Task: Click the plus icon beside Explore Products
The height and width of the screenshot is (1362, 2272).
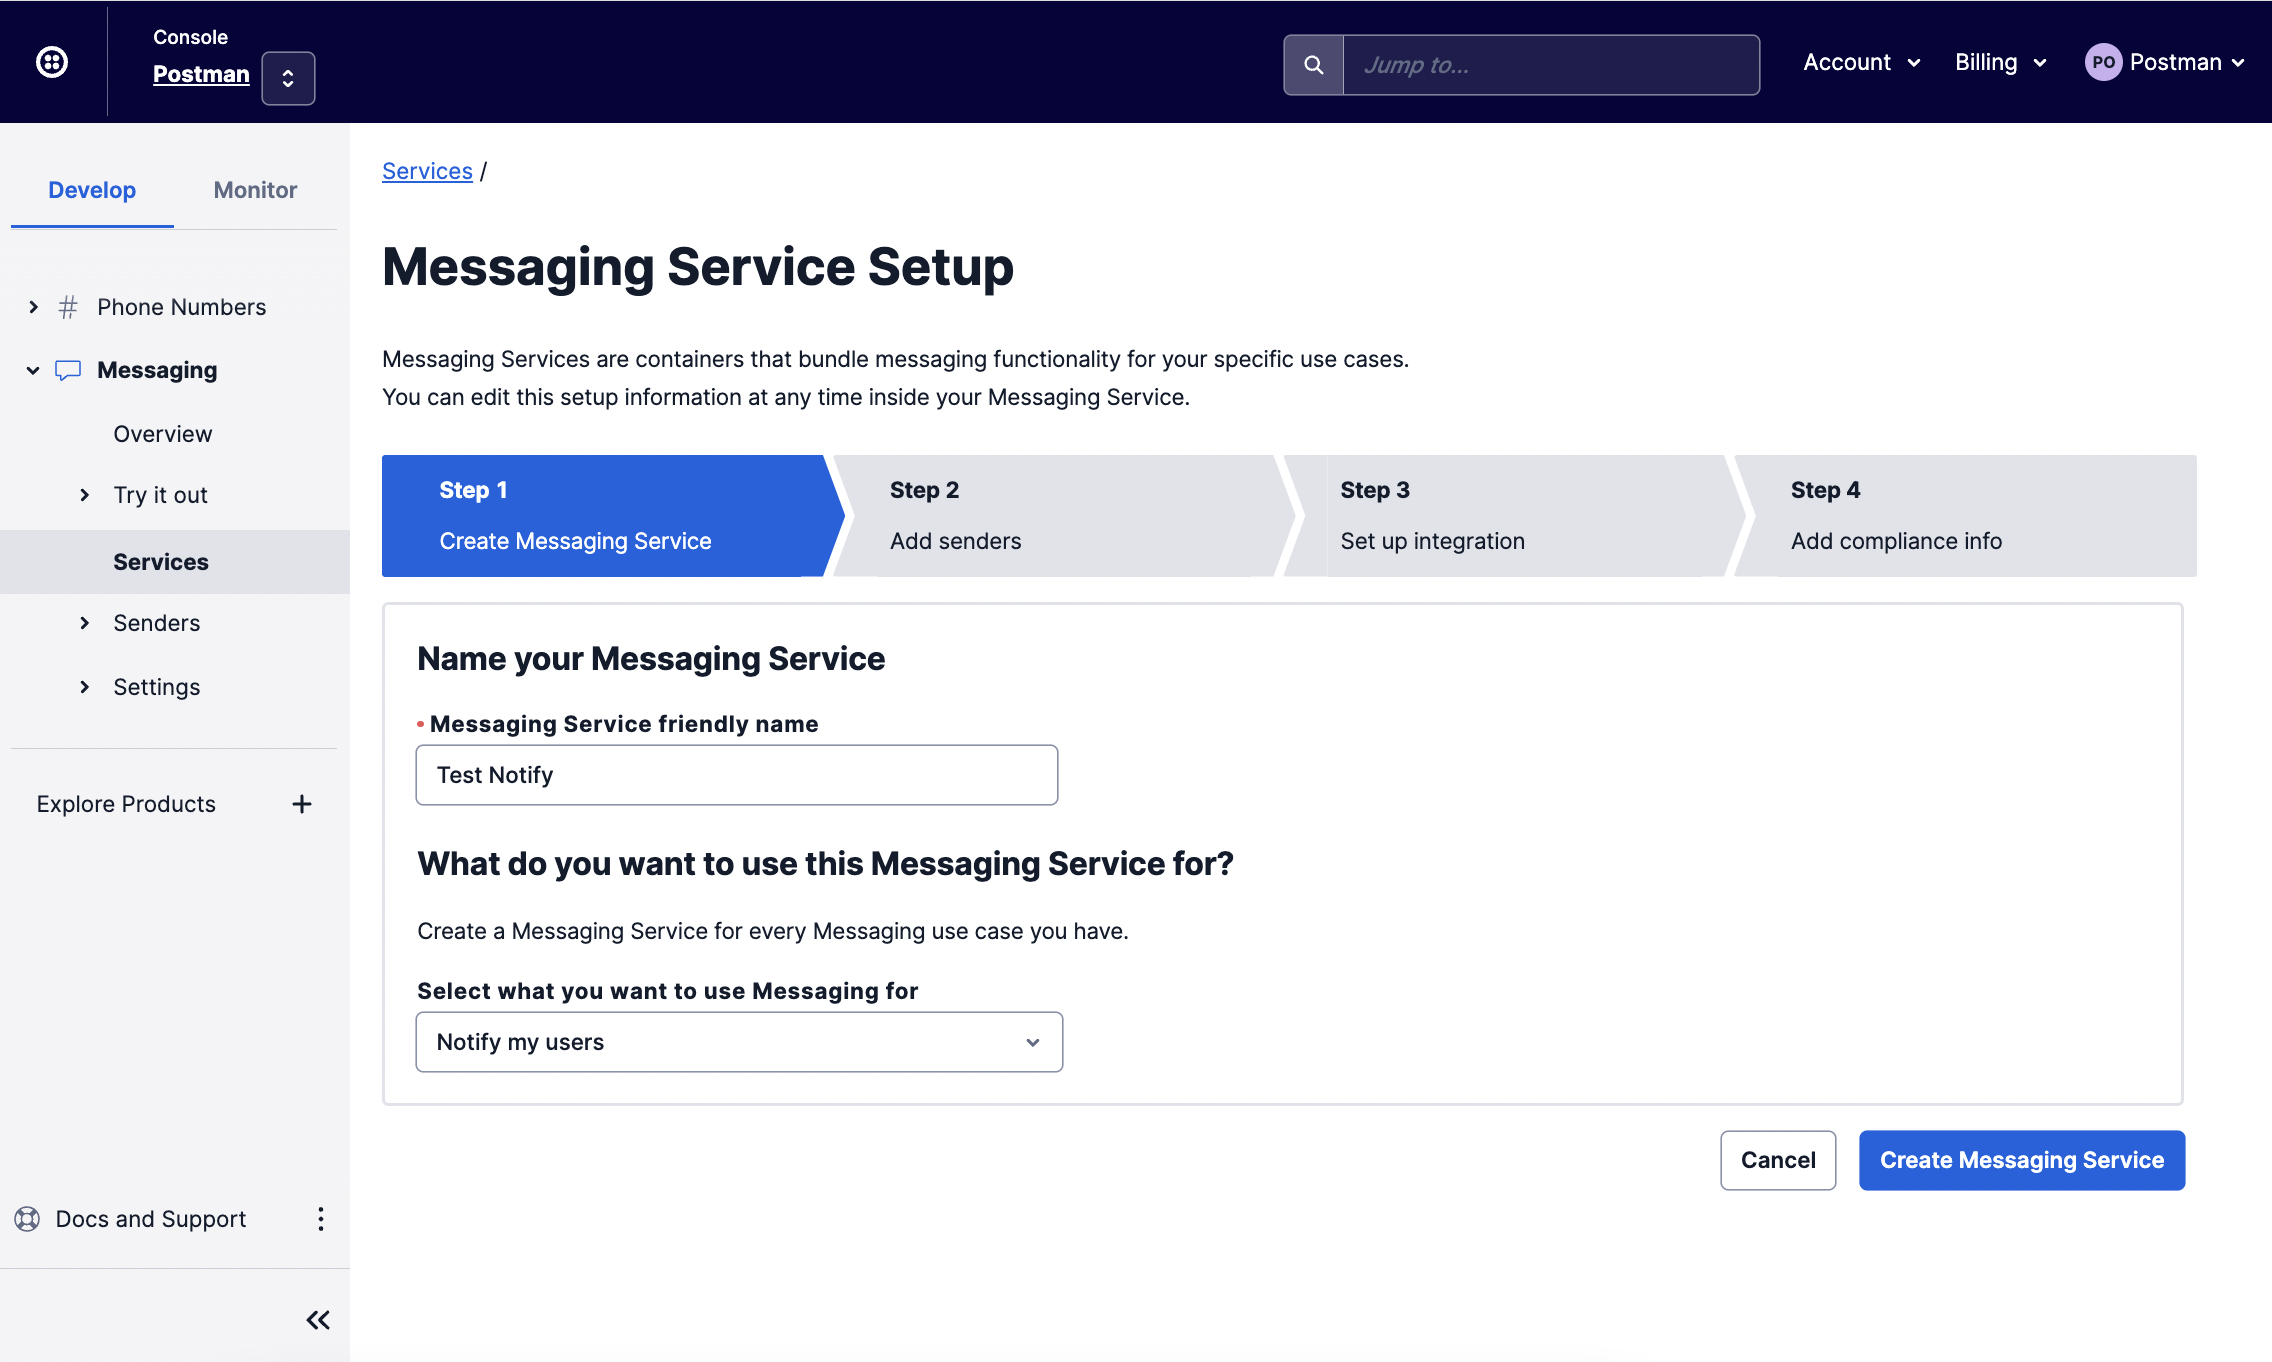Action: [x=302, y=804]
